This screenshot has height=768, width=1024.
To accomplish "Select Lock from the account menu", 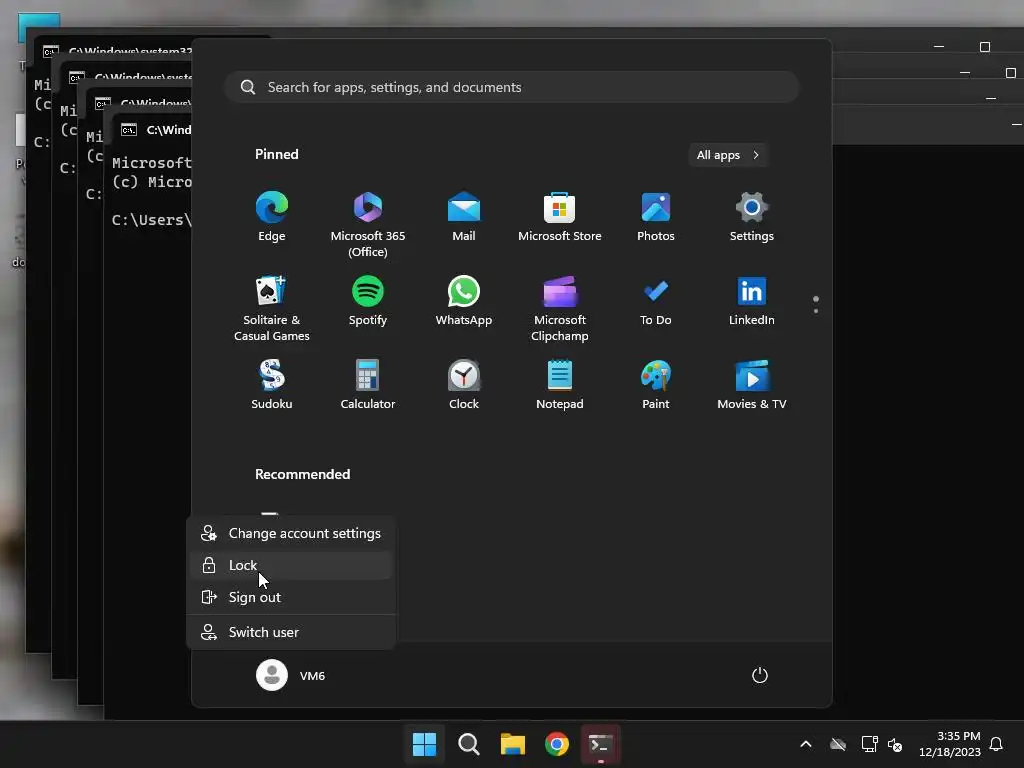I will (291, 566).
